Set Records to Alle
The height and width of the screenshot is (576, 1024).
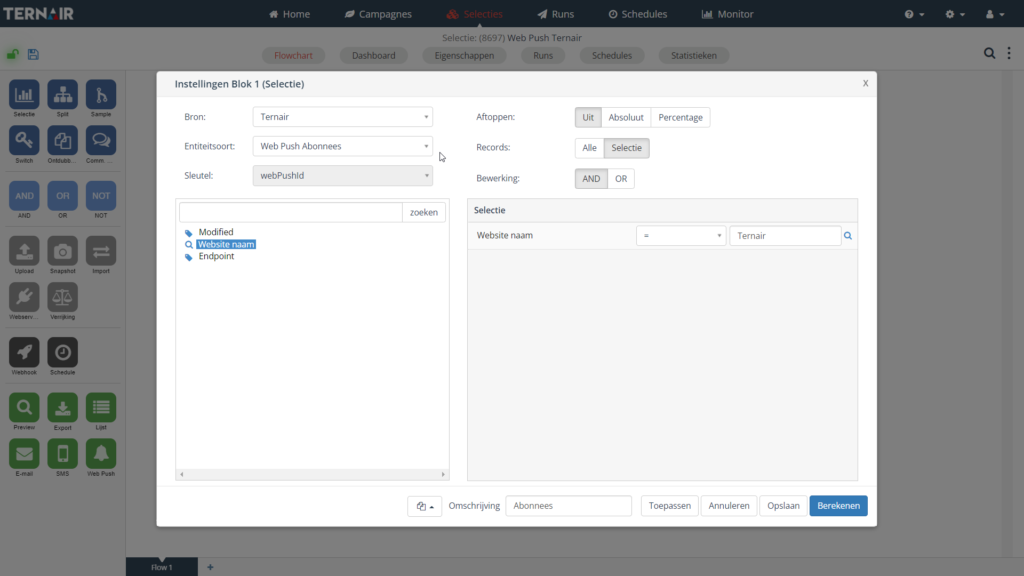[x=589, y=148]
